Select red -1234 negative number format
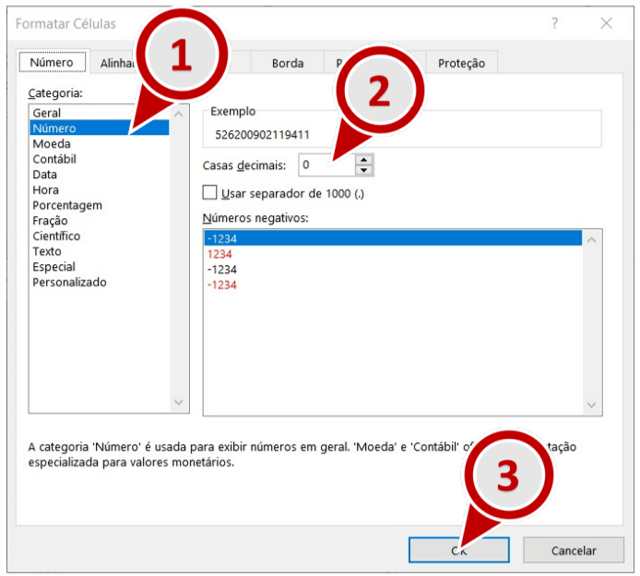This screenshot has height=576, width=640. click(x=222, y=285)
